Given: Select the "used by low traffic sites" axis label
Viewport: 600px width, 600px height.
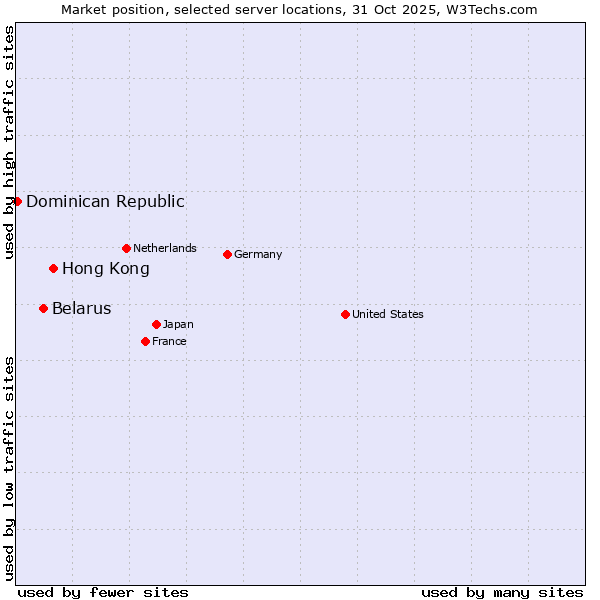Looking at the screenshot, I should click(x=9, y=467).
